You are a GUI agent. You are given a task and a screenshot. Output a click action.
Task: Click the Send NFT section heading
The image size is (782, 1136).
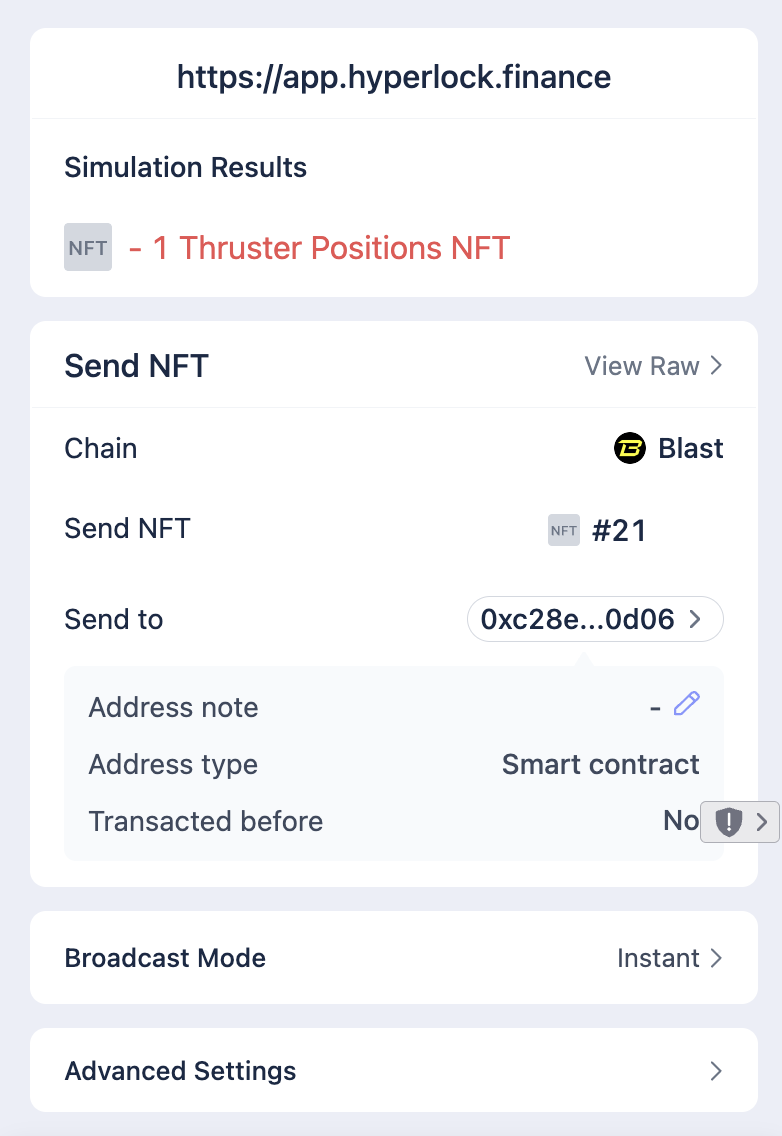coord(136,366)
